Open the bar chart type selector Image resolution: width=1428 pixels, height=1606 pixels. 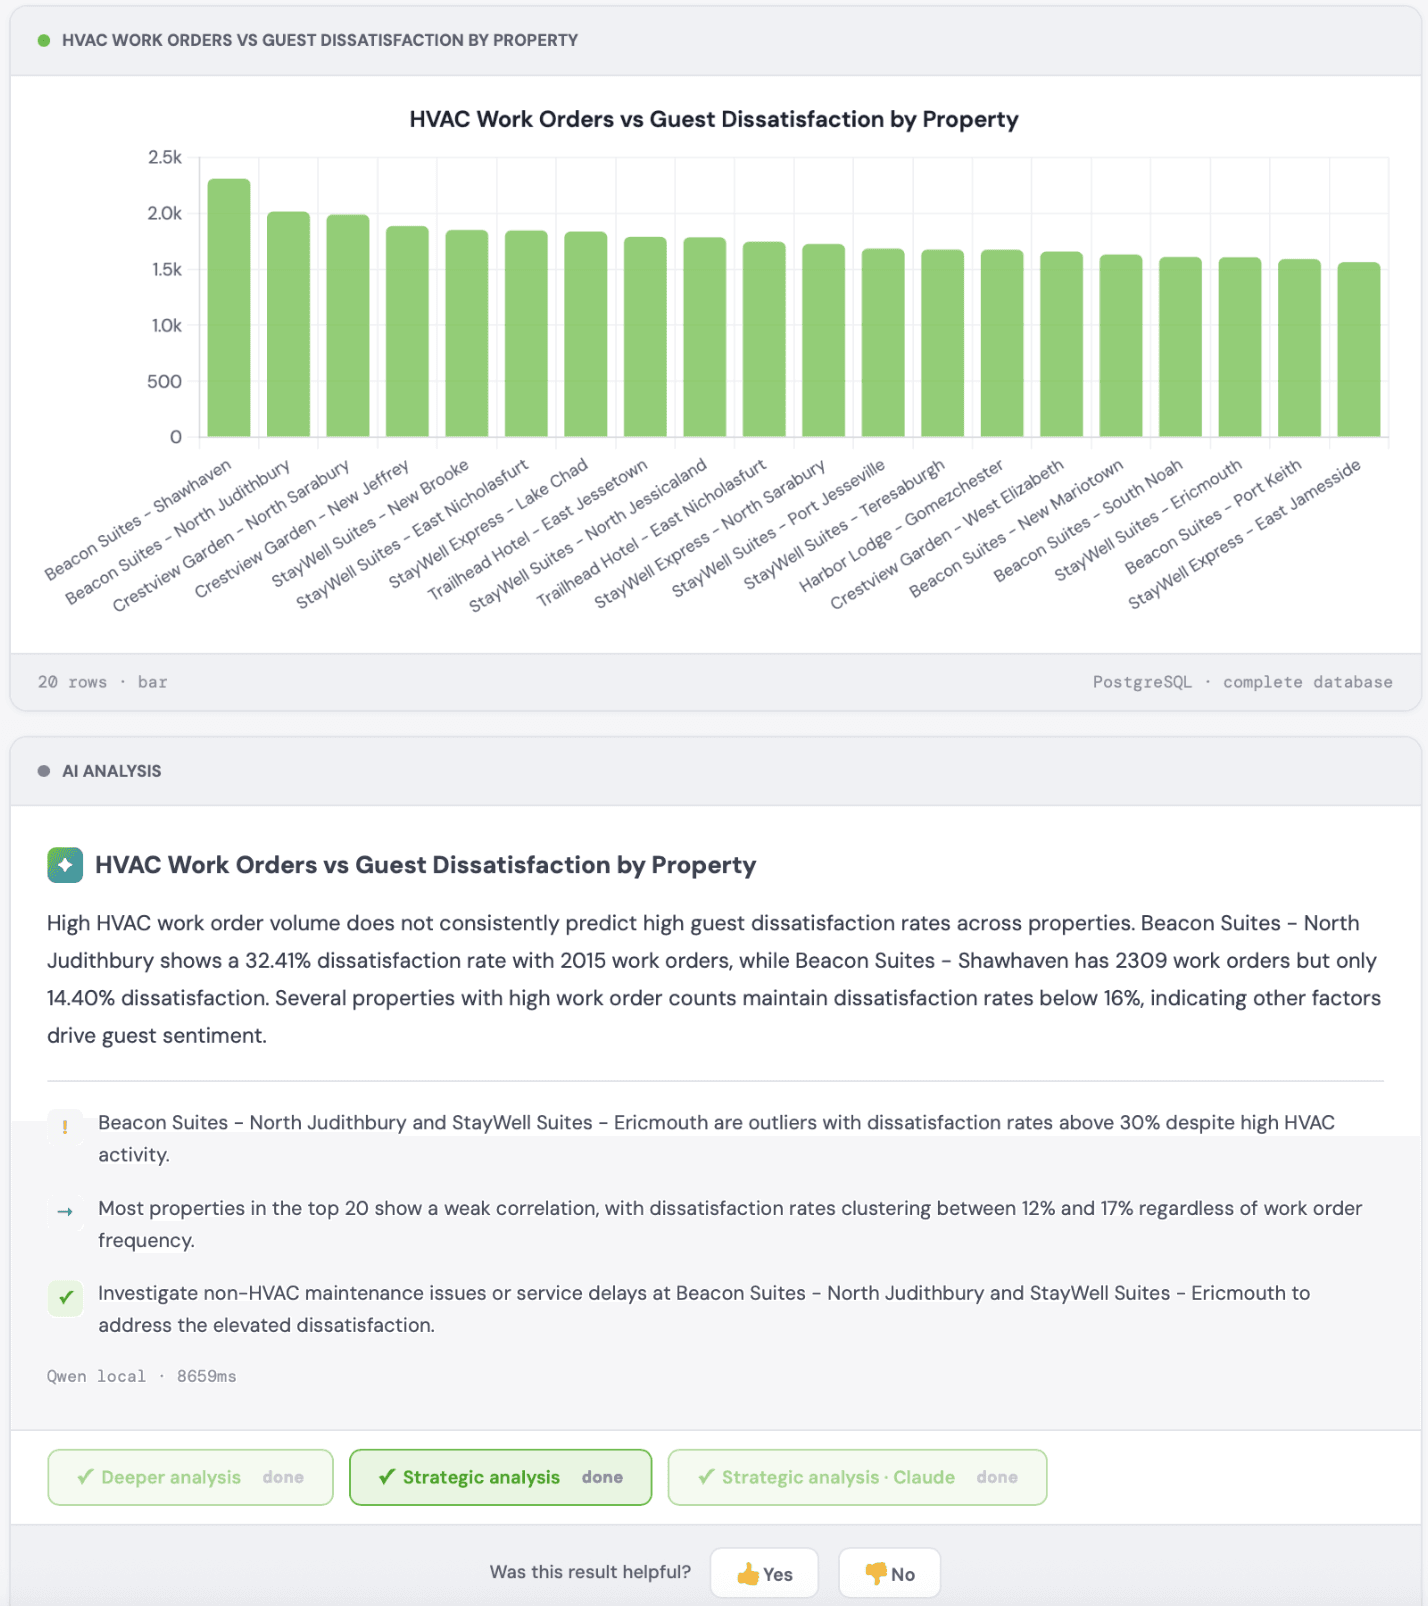(x=152, y=682)
